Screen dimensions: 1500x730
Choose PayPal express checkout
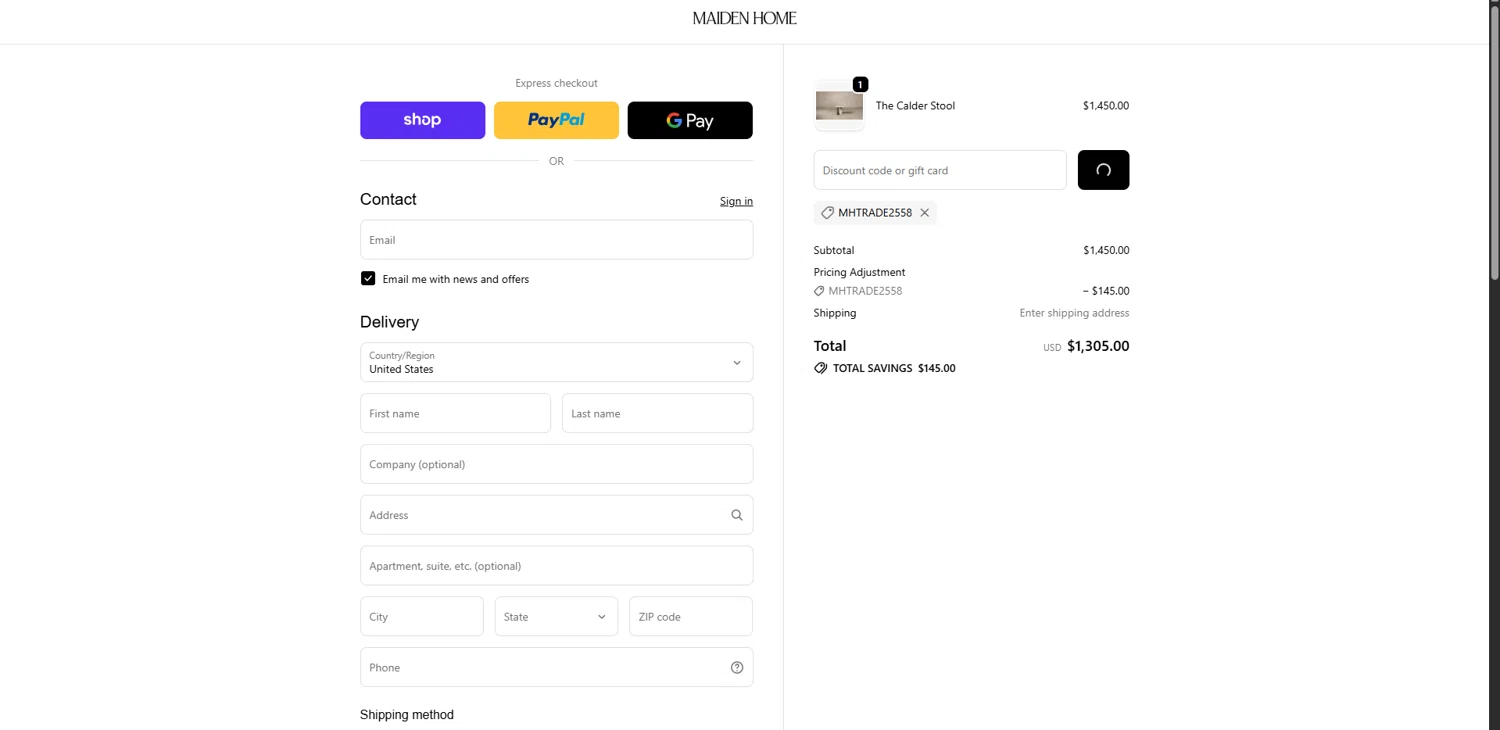click(x=556, y=120)
